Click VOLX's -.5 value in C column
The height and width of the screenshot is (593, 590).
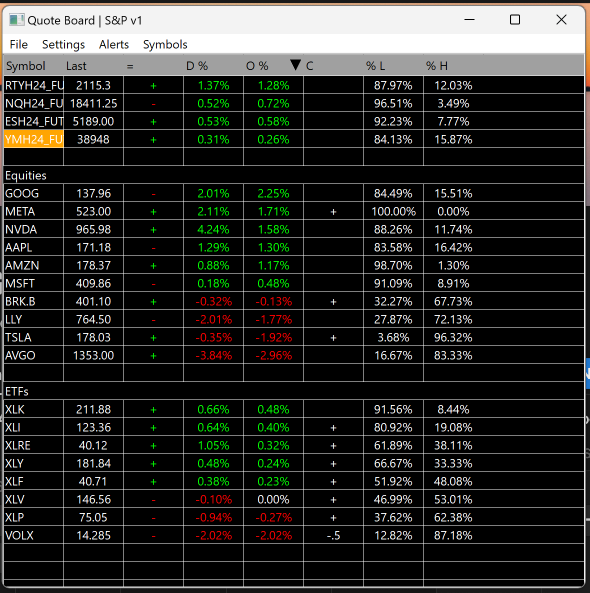click(x=333, y=535)
